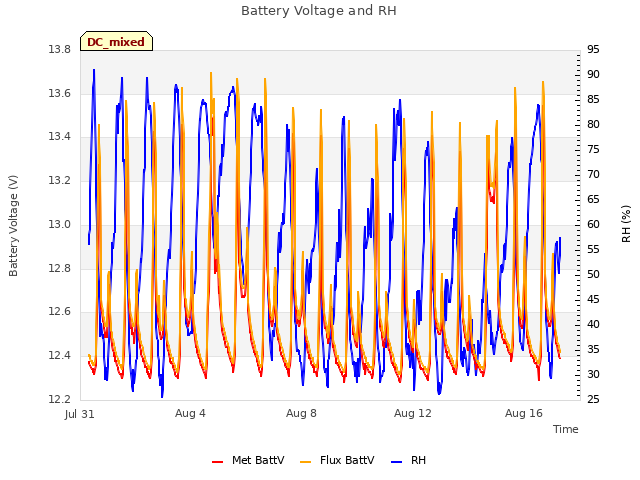Click the 40 RH tick label
Screen dimensions: 640x480
[x=593, y=324]
